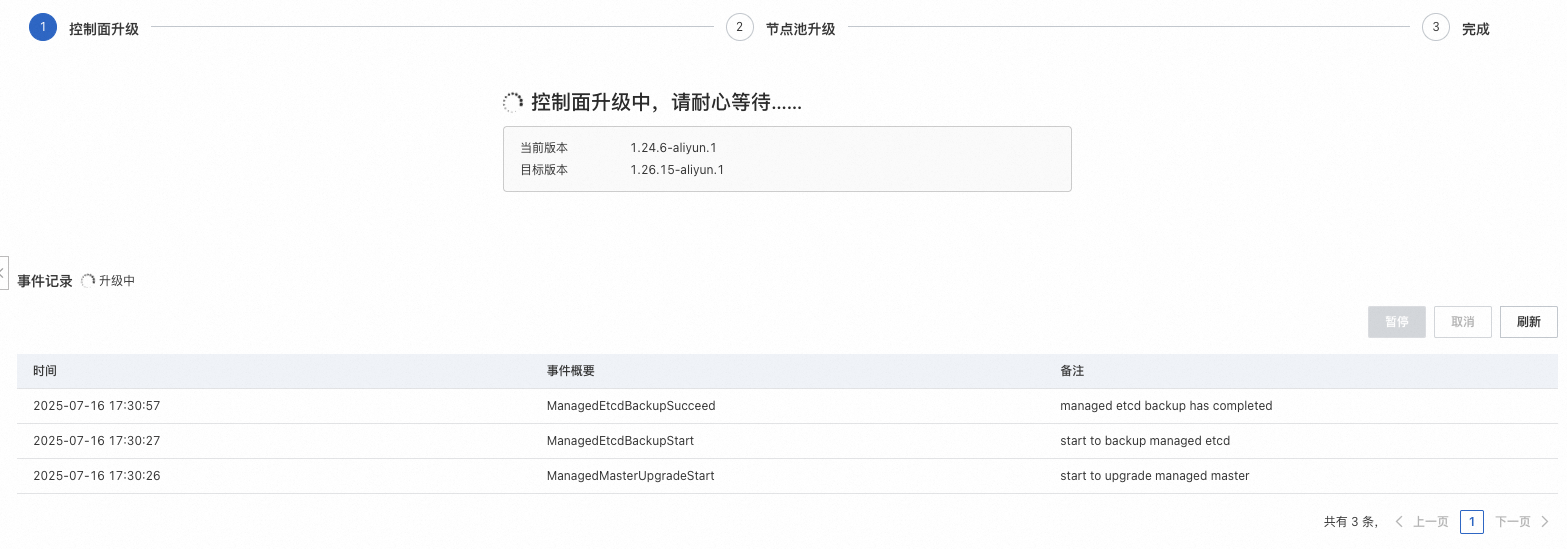Screen dimensions: 1567x549
Task: Click timestamp 2025-07-16 17:30:26
Action: pos(97,476)
